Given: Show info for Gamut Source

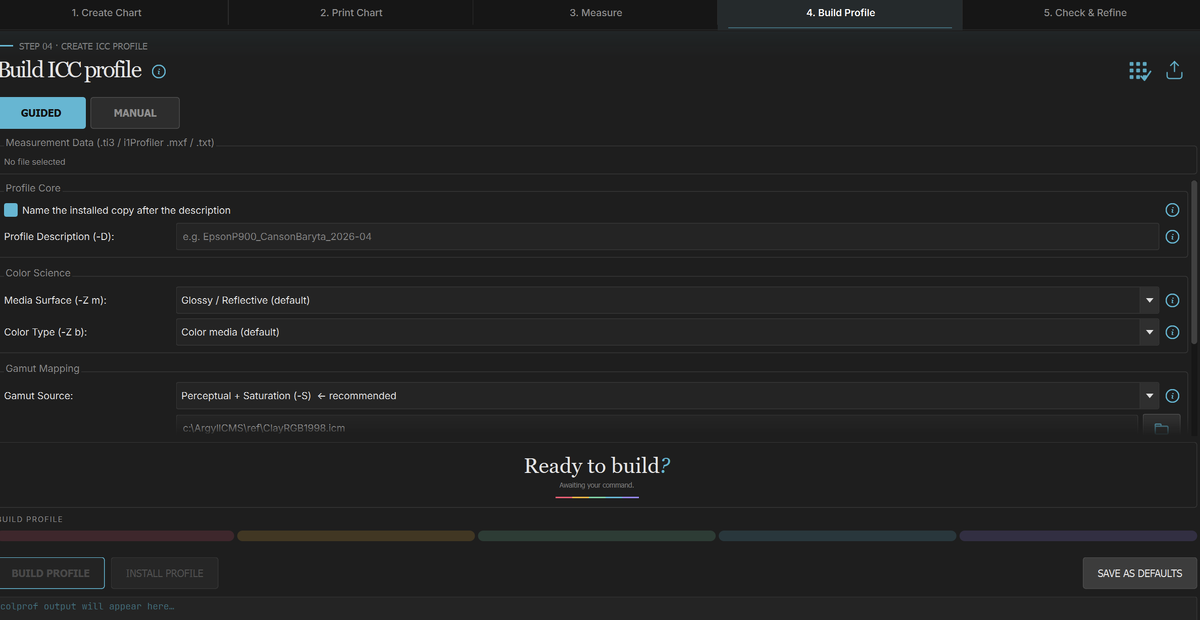Looking at the screenshot, I should point(1172,396).
